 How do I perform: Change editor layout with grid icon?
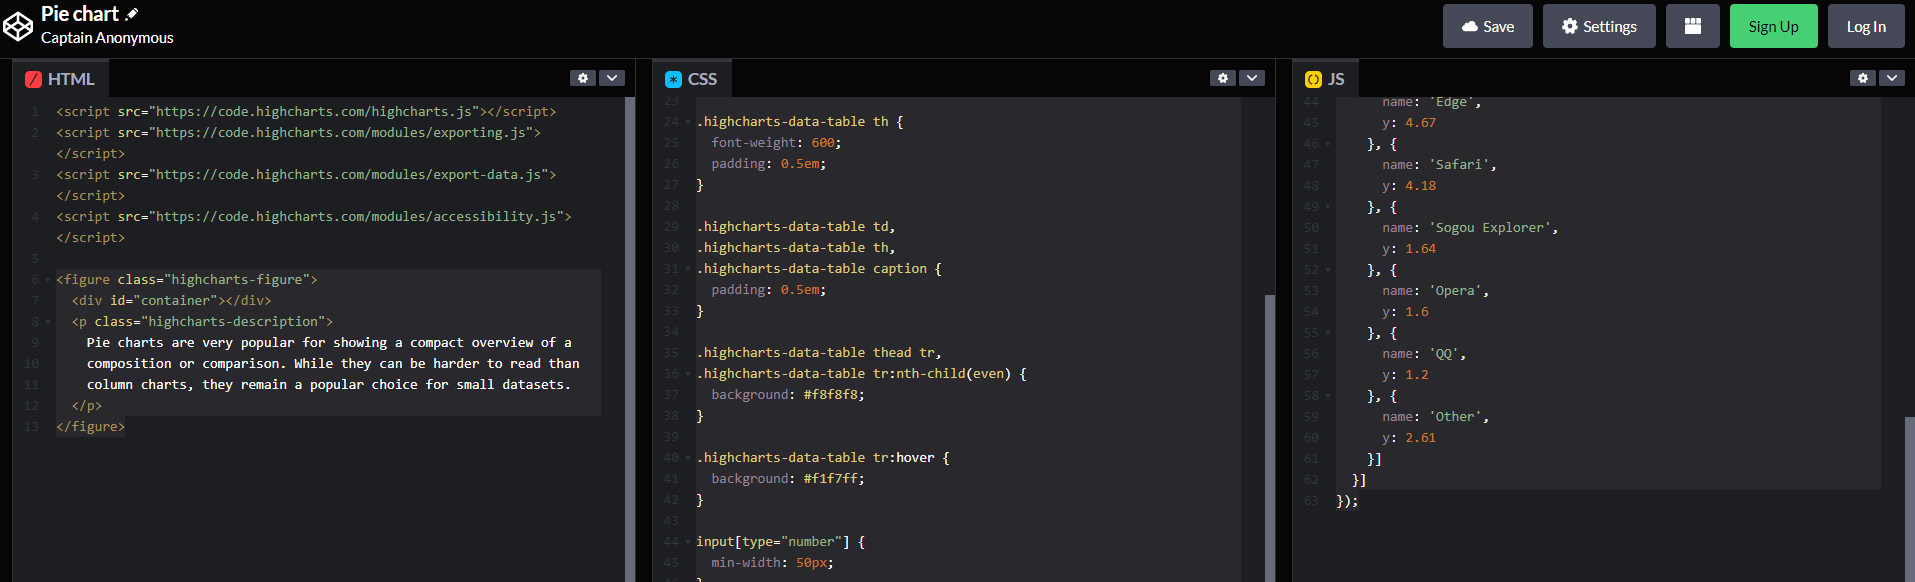click(1693, 26)
